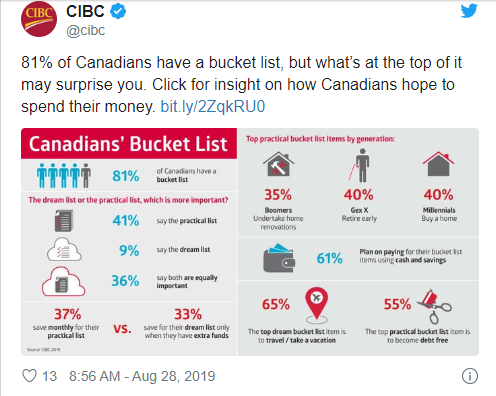
Task: Open the 8:56 AM - Aug 28, 2019 timestamp
Action: (x=142, y=376)
